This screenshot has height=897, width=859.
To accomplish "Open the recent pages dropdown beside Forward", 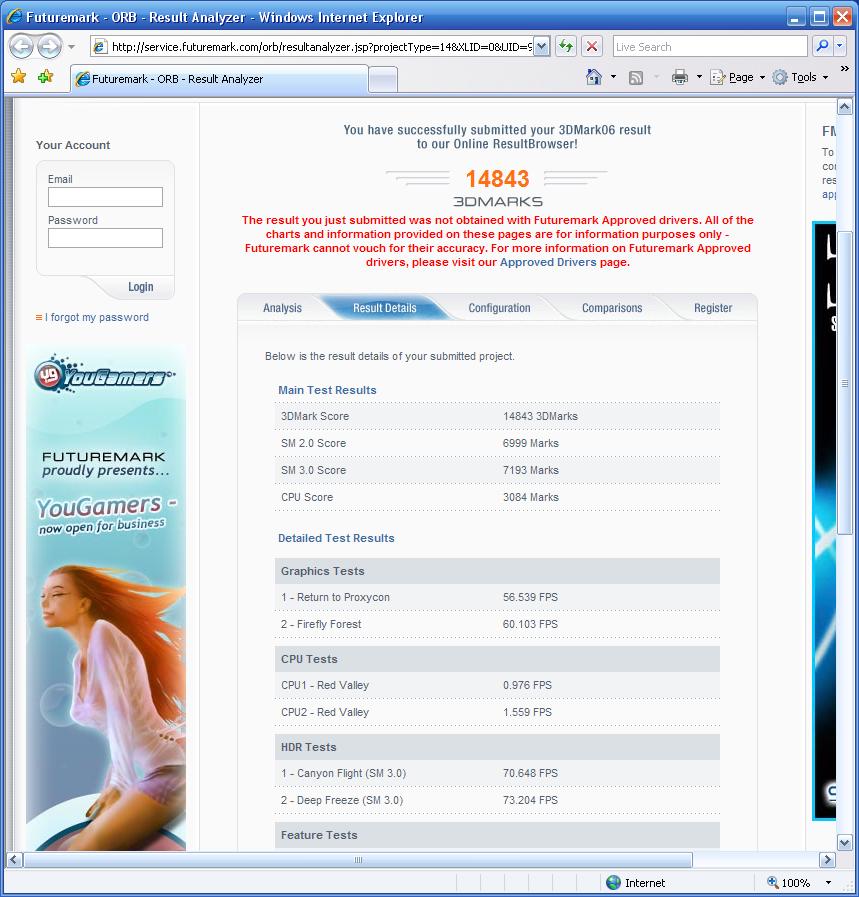I will [x=71, y=47].
